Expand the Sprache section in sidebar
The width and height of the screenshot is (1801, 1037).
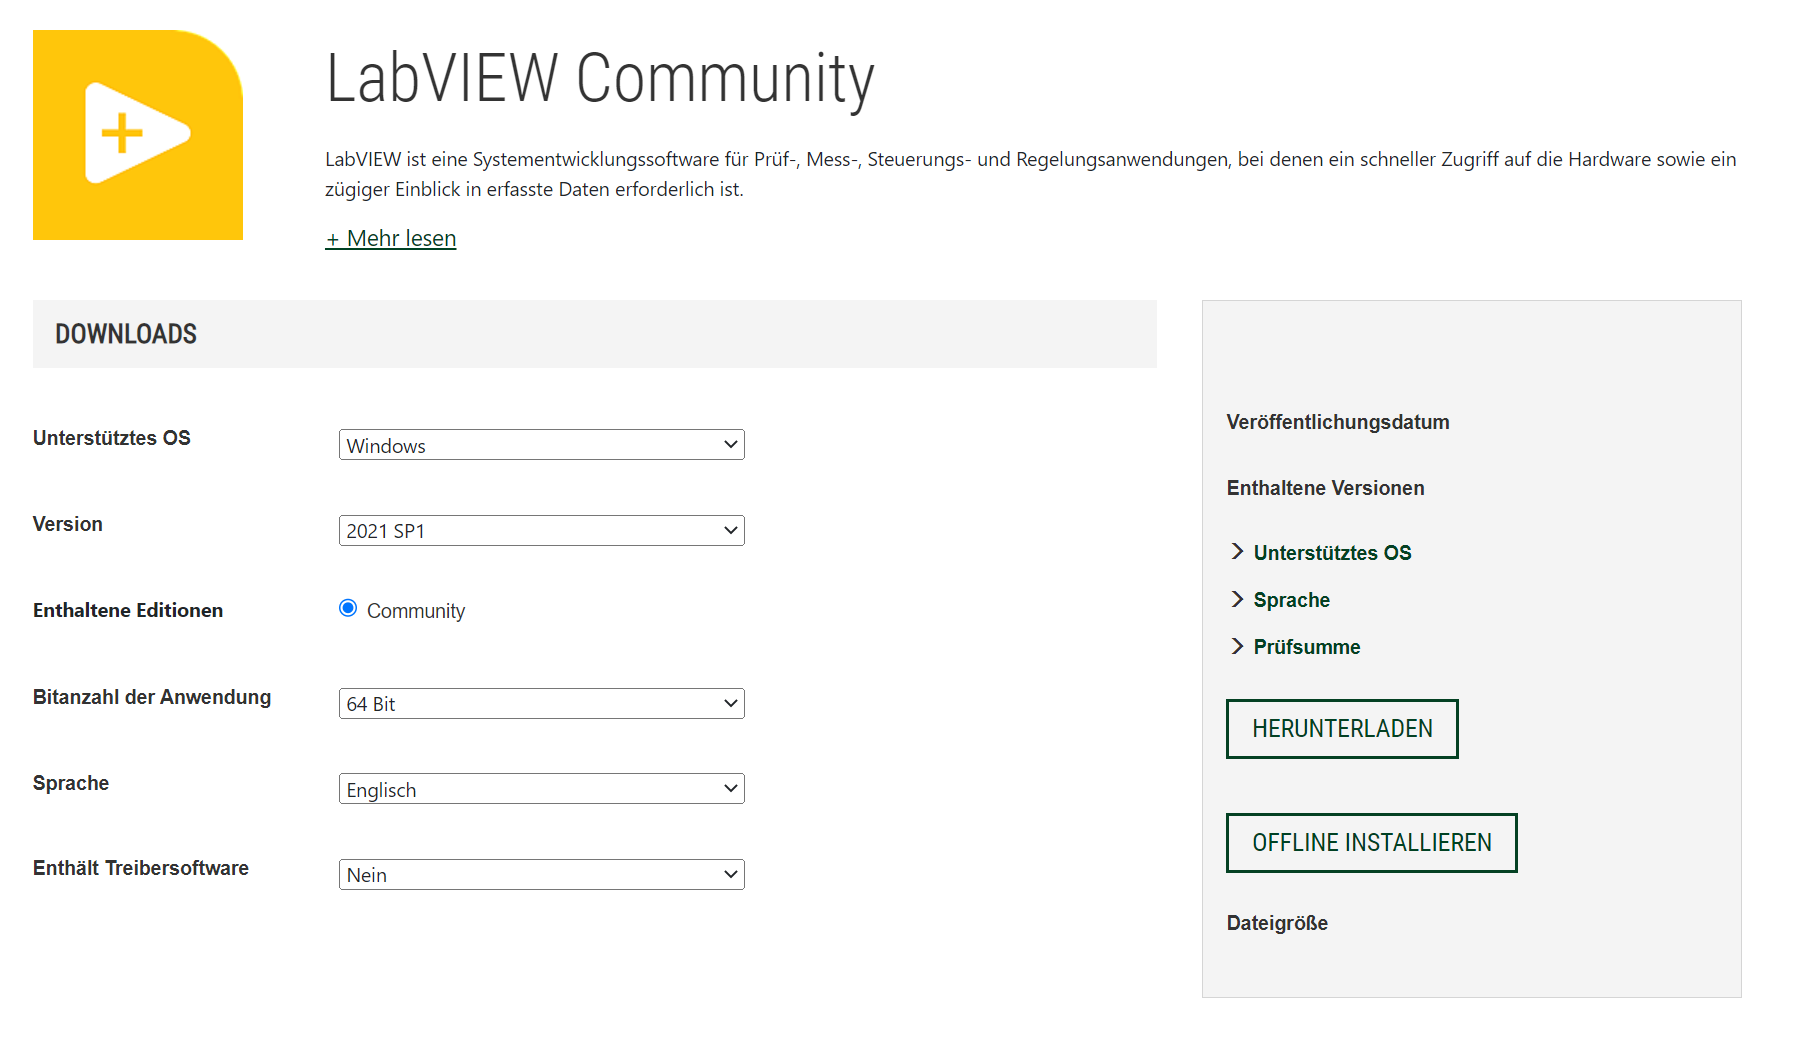point(1280,599)
